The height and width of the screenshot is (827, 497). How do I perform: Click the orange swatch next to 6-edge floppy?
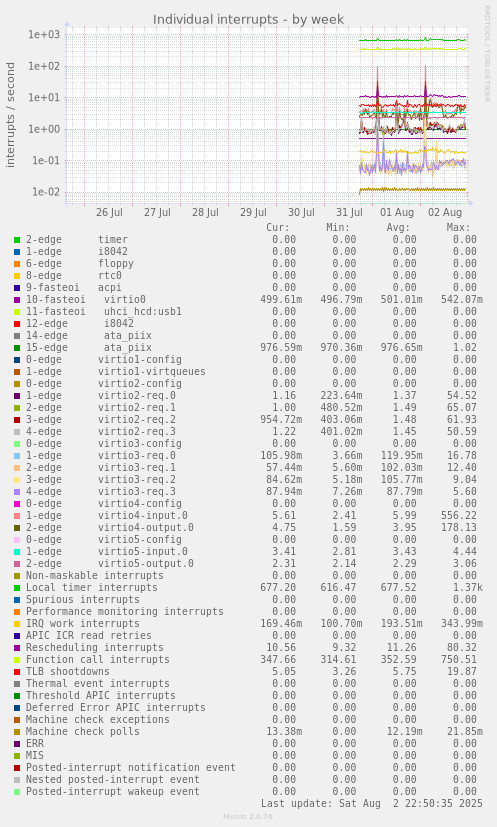pos(17,264)
